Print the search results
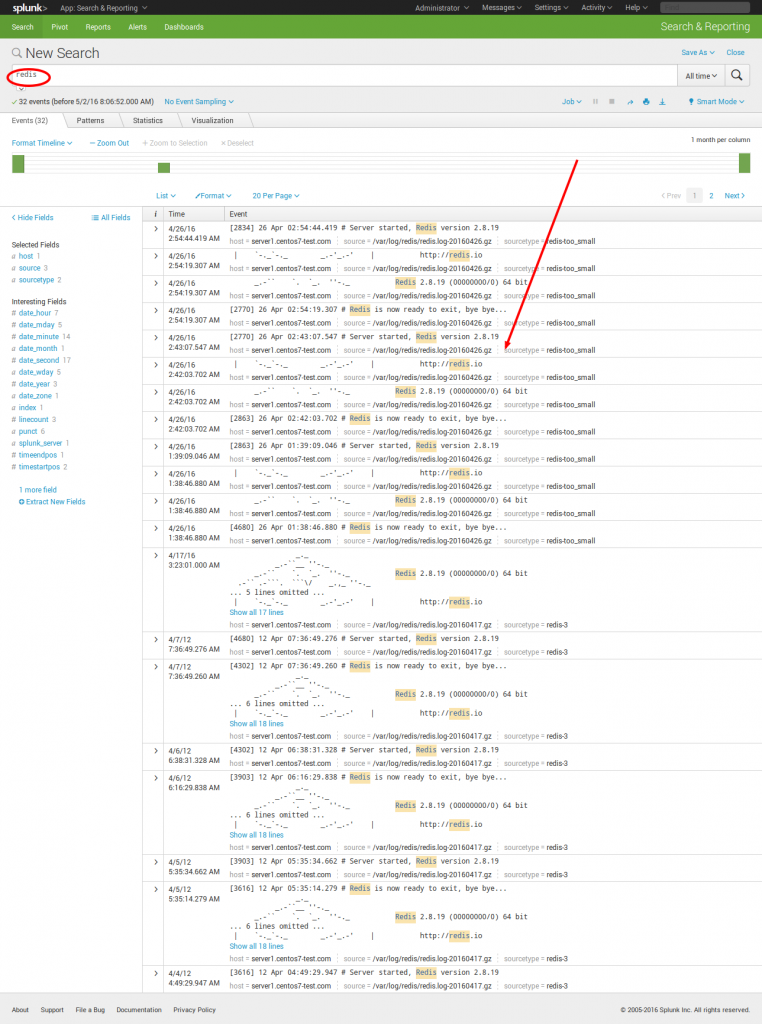The width and height of the screenshot is (762, 1024). [x=646, y=102]
